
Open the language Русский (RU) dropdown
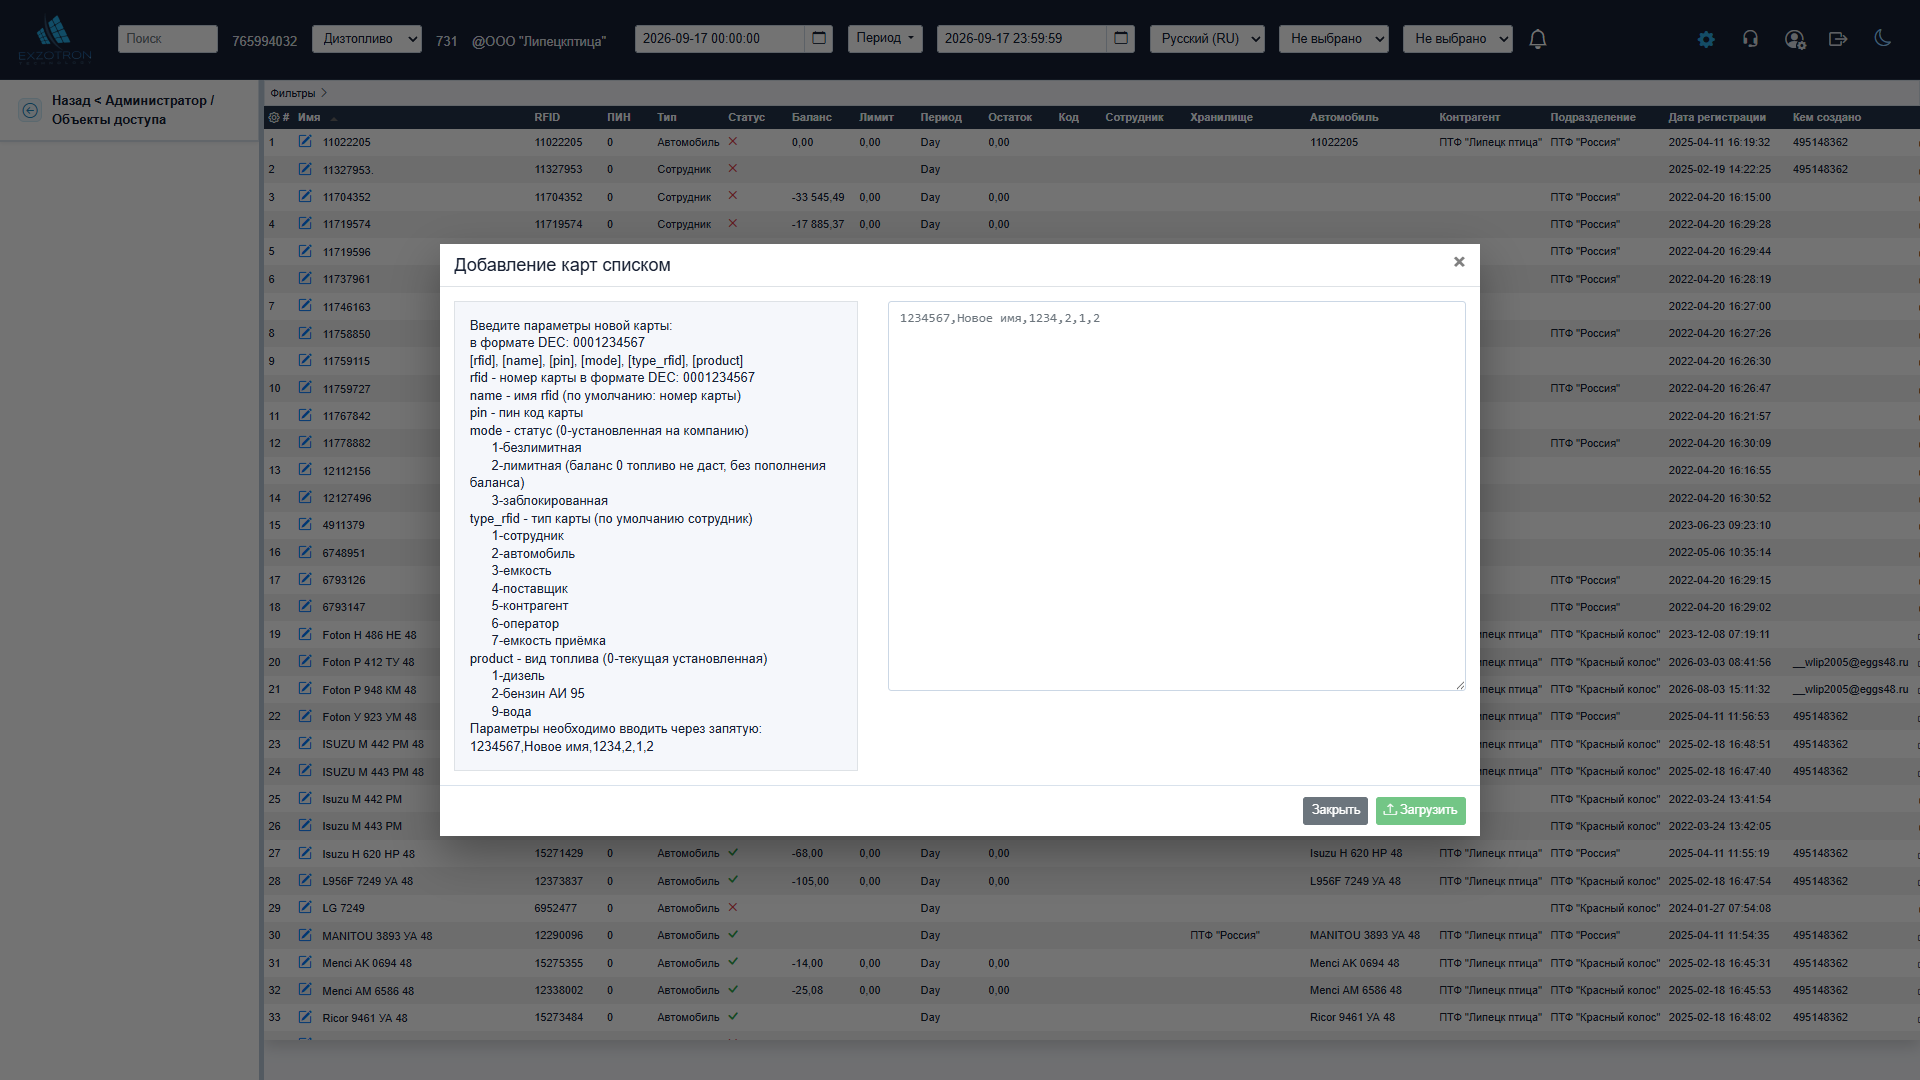point(1207,39)
